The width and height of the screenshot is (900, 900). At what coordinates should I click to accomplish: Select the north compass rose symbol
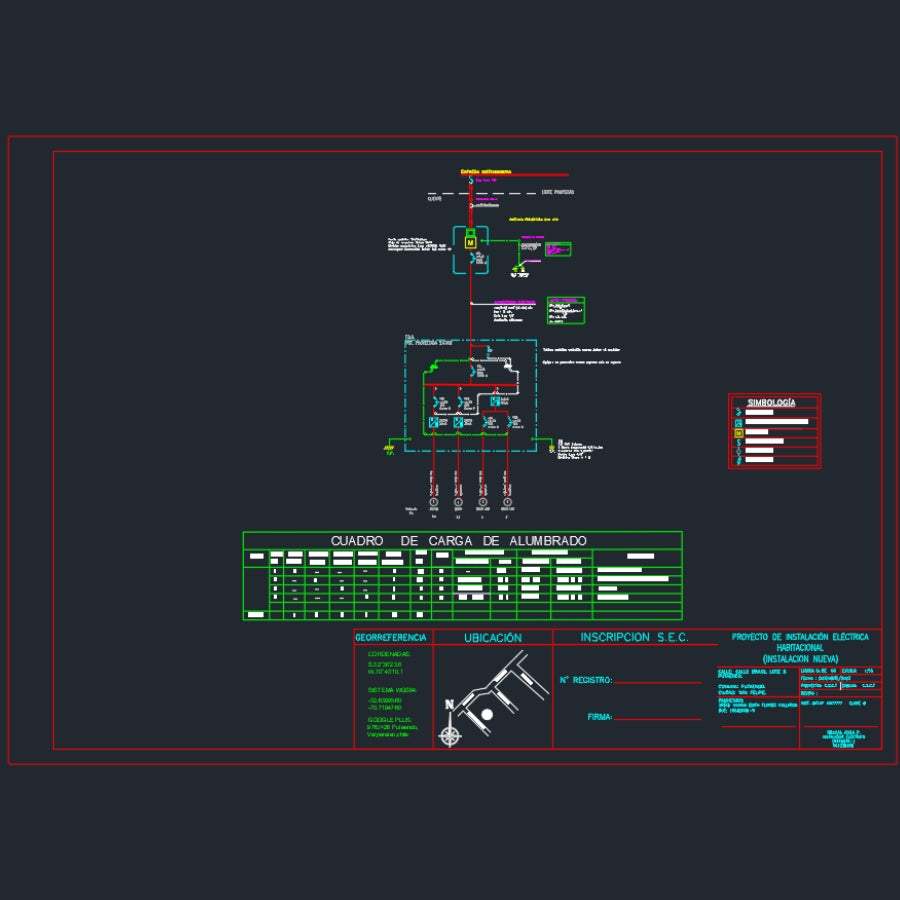(451, 736)
